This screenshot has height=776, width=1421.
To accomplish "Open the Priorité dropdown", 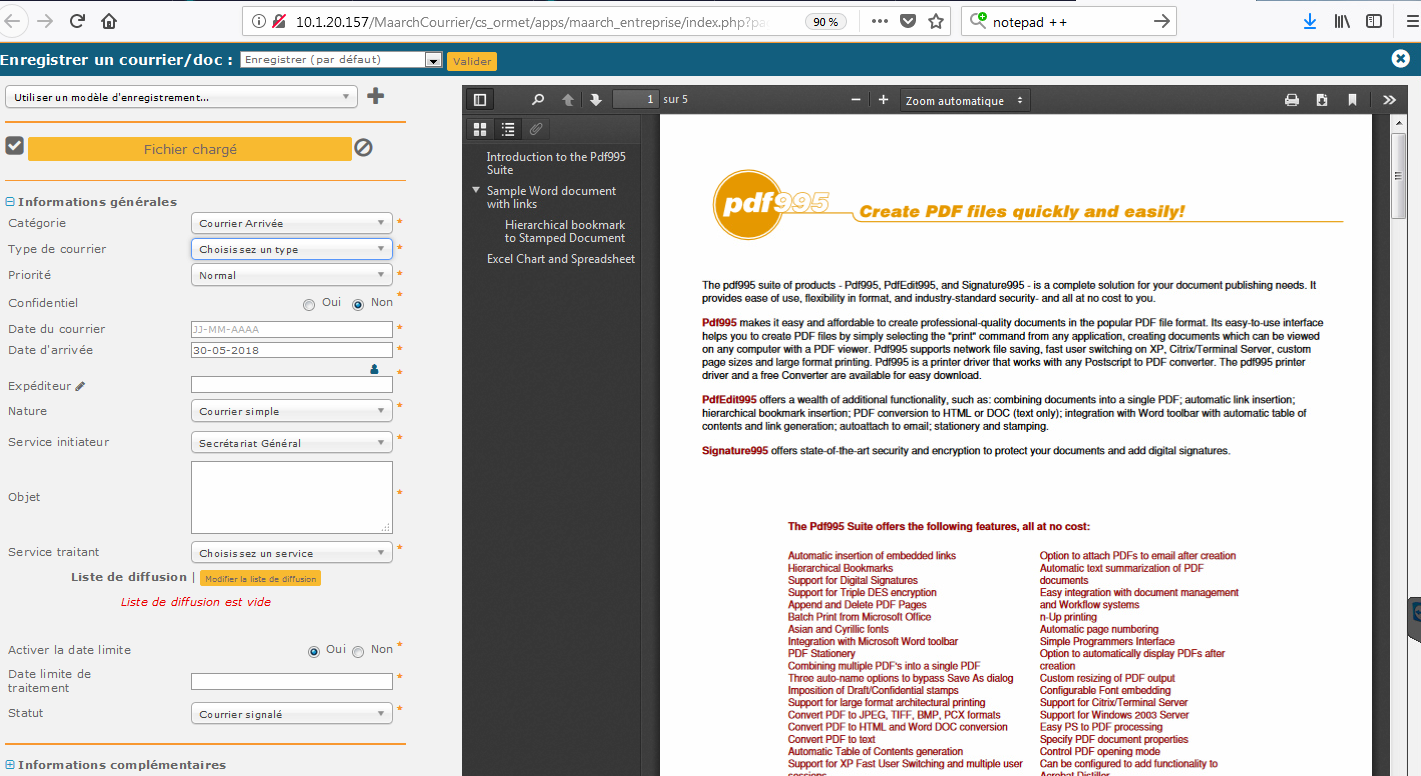I will click(x=292, y=275).
